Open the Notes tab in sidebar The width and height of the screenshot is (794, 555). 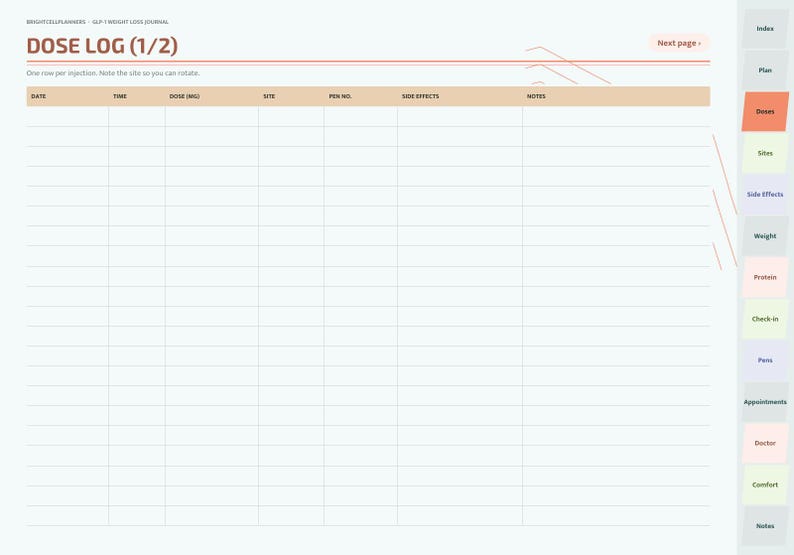tap(765, 526)
